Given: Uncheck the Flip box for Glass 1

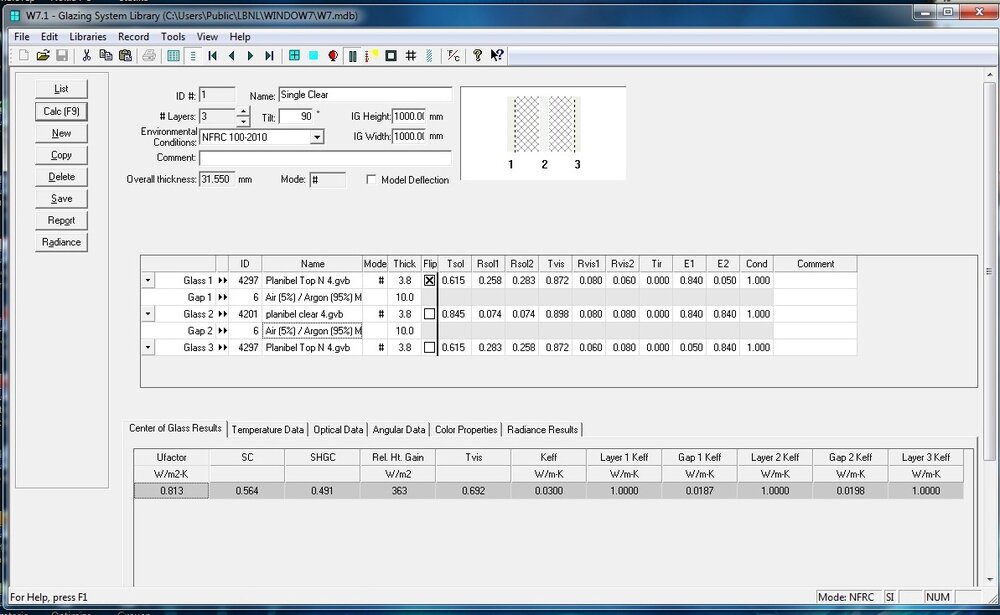Looking at the screenshot, I should click(x=430, y=281).
